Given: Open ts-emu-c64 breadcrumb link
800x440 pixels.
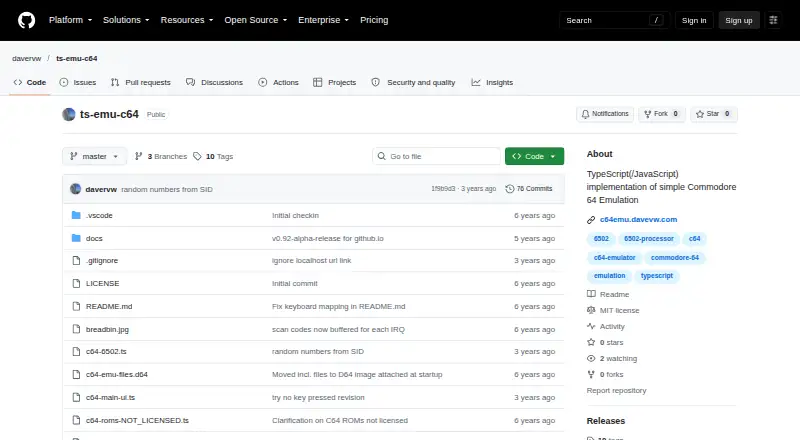Looking at the screenshot, I should 77,58.
